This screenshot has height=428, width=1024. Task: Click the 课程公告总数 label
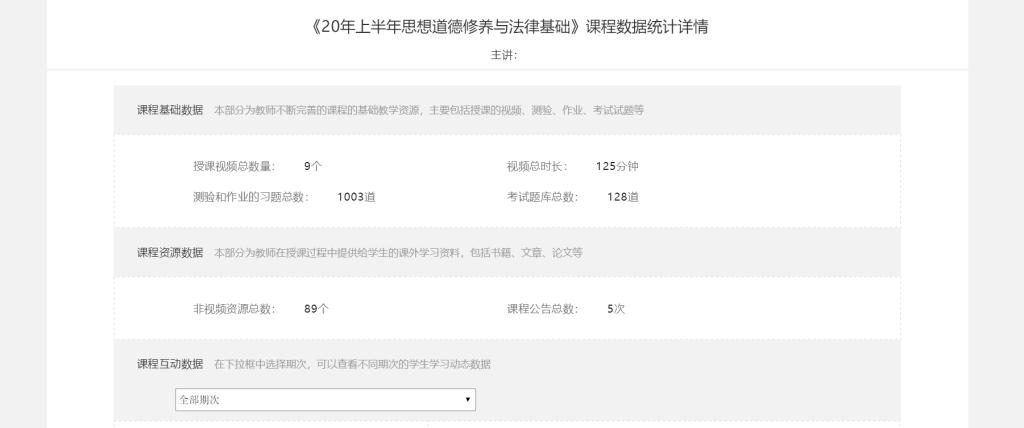point(543,309)
